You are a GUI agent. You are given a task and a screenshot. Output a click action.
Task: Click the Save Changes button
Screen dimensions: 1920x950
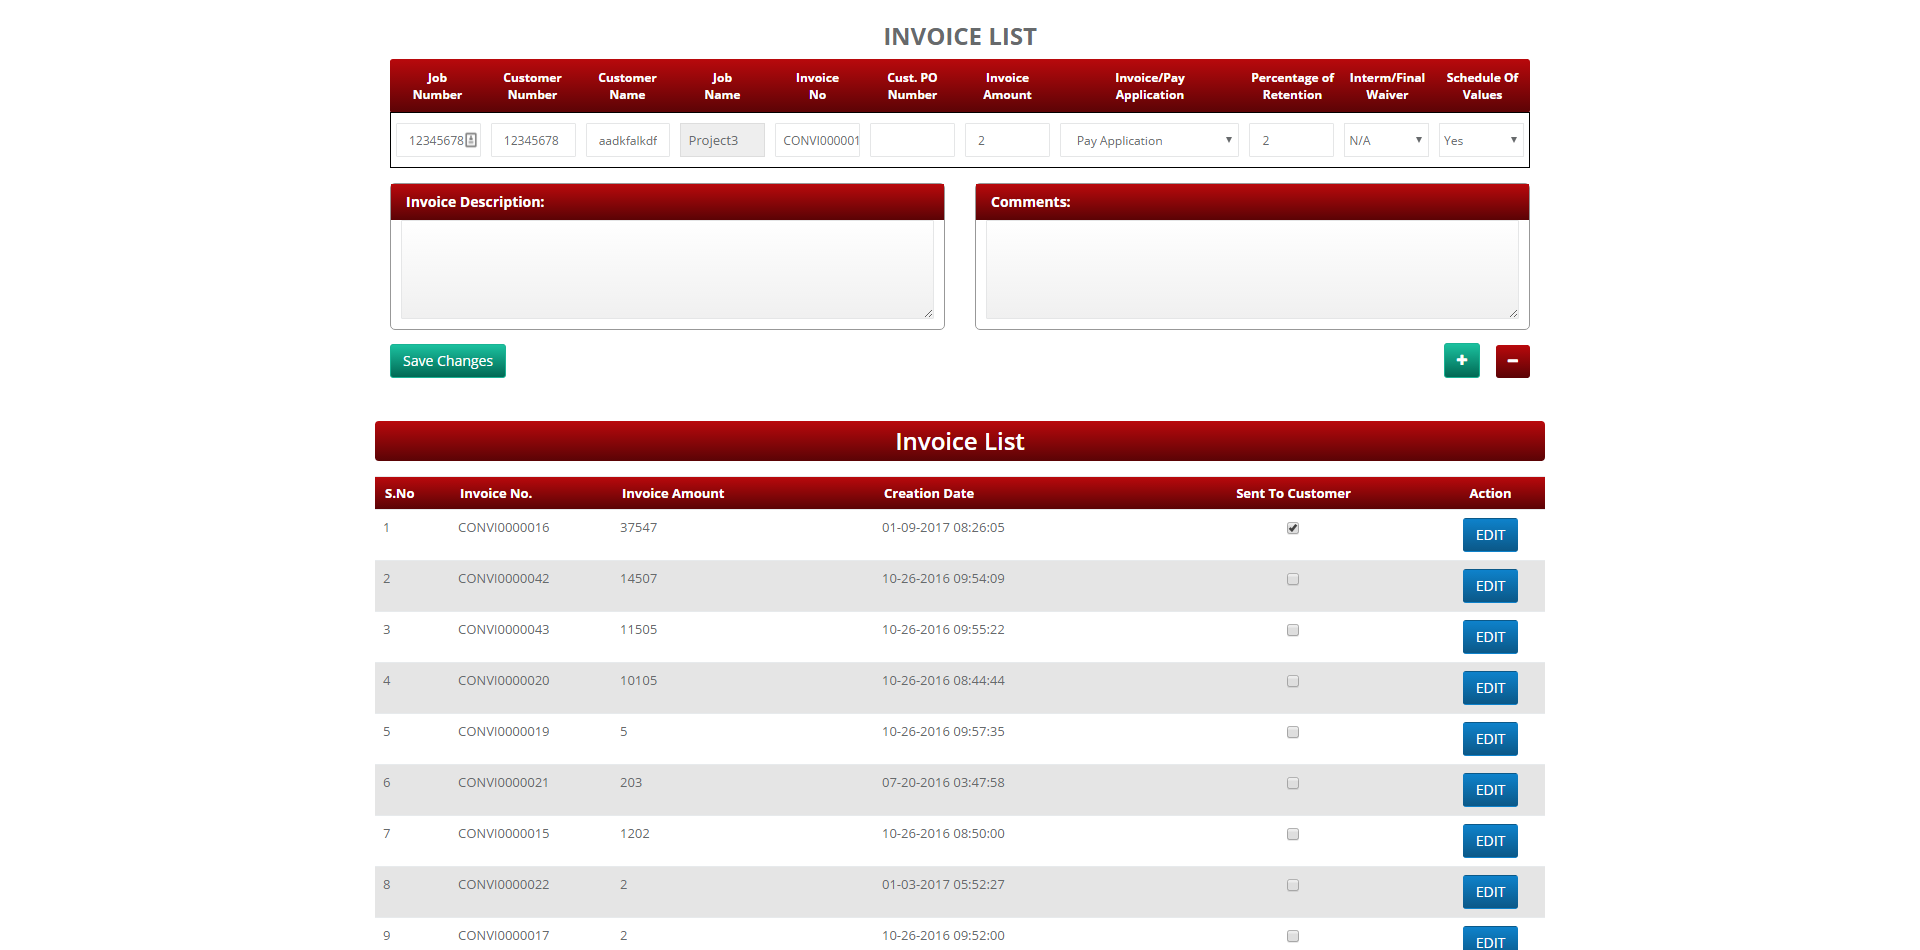pos(448,361)
